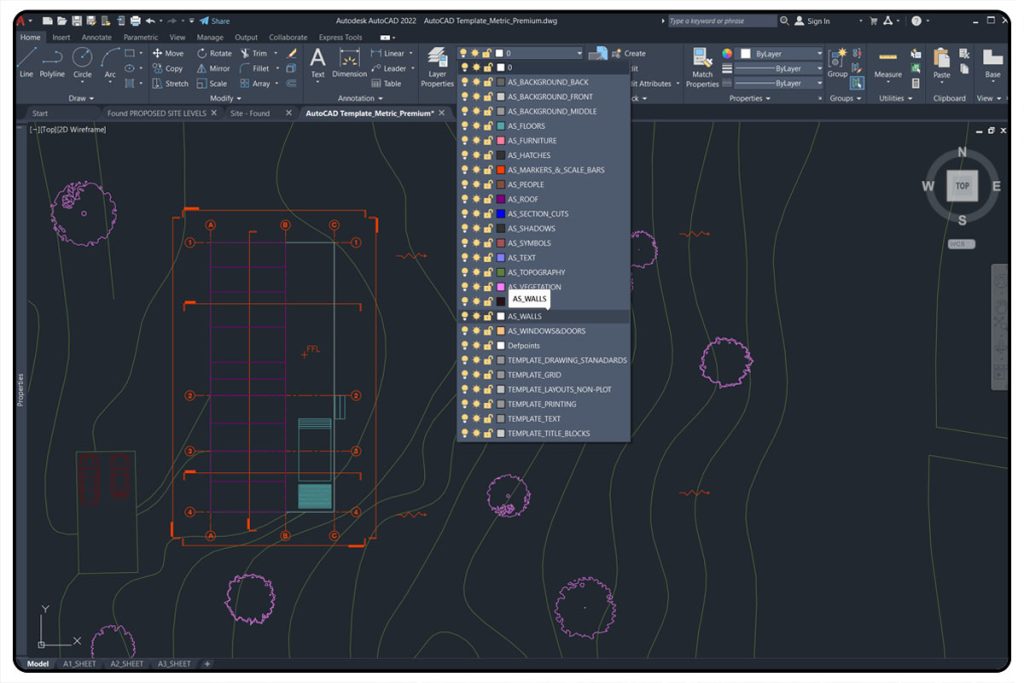This screenshot has height=683, width=1024.
Task: Insert a Table annotation
Action: [386, 84]
